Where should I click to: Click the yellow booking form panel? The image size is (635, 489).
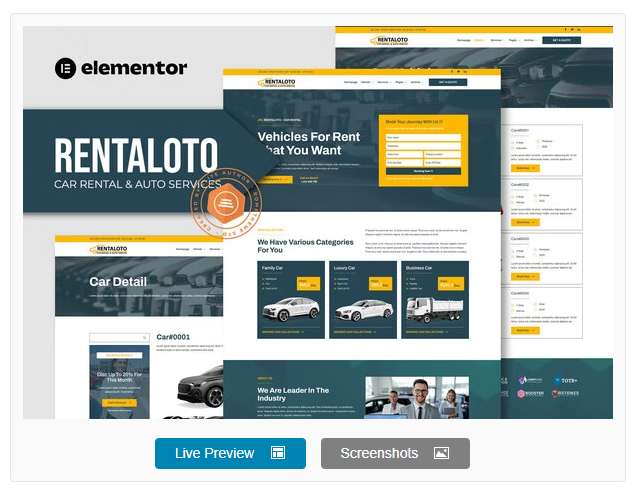[423, 150]
